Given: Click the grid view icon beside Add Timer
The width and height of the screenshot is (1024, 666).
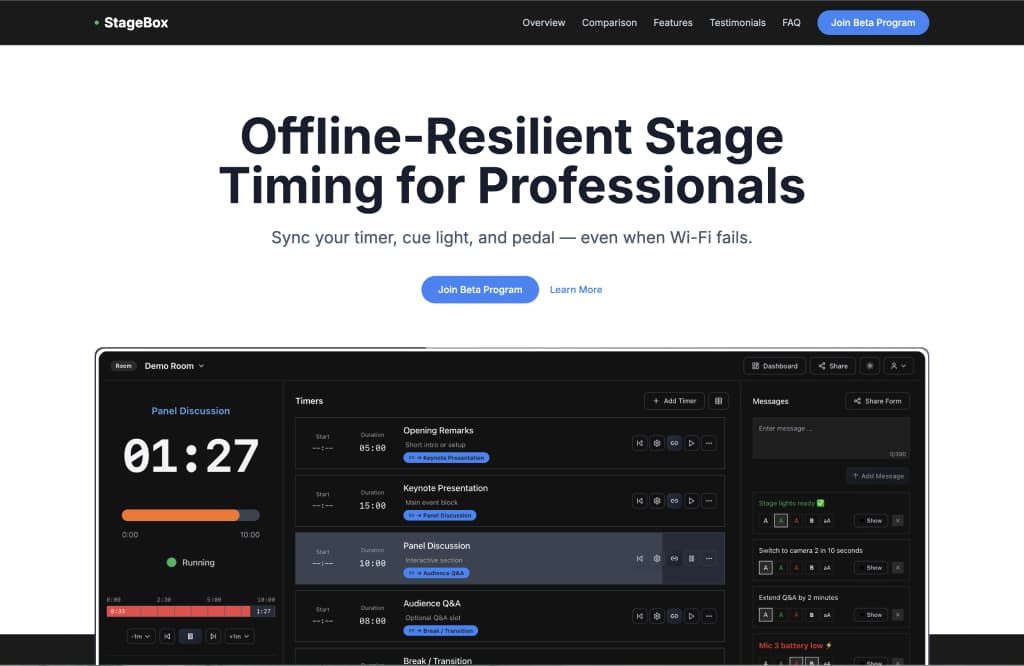Looking at the screenshot, I should click(x=718, y=400).
